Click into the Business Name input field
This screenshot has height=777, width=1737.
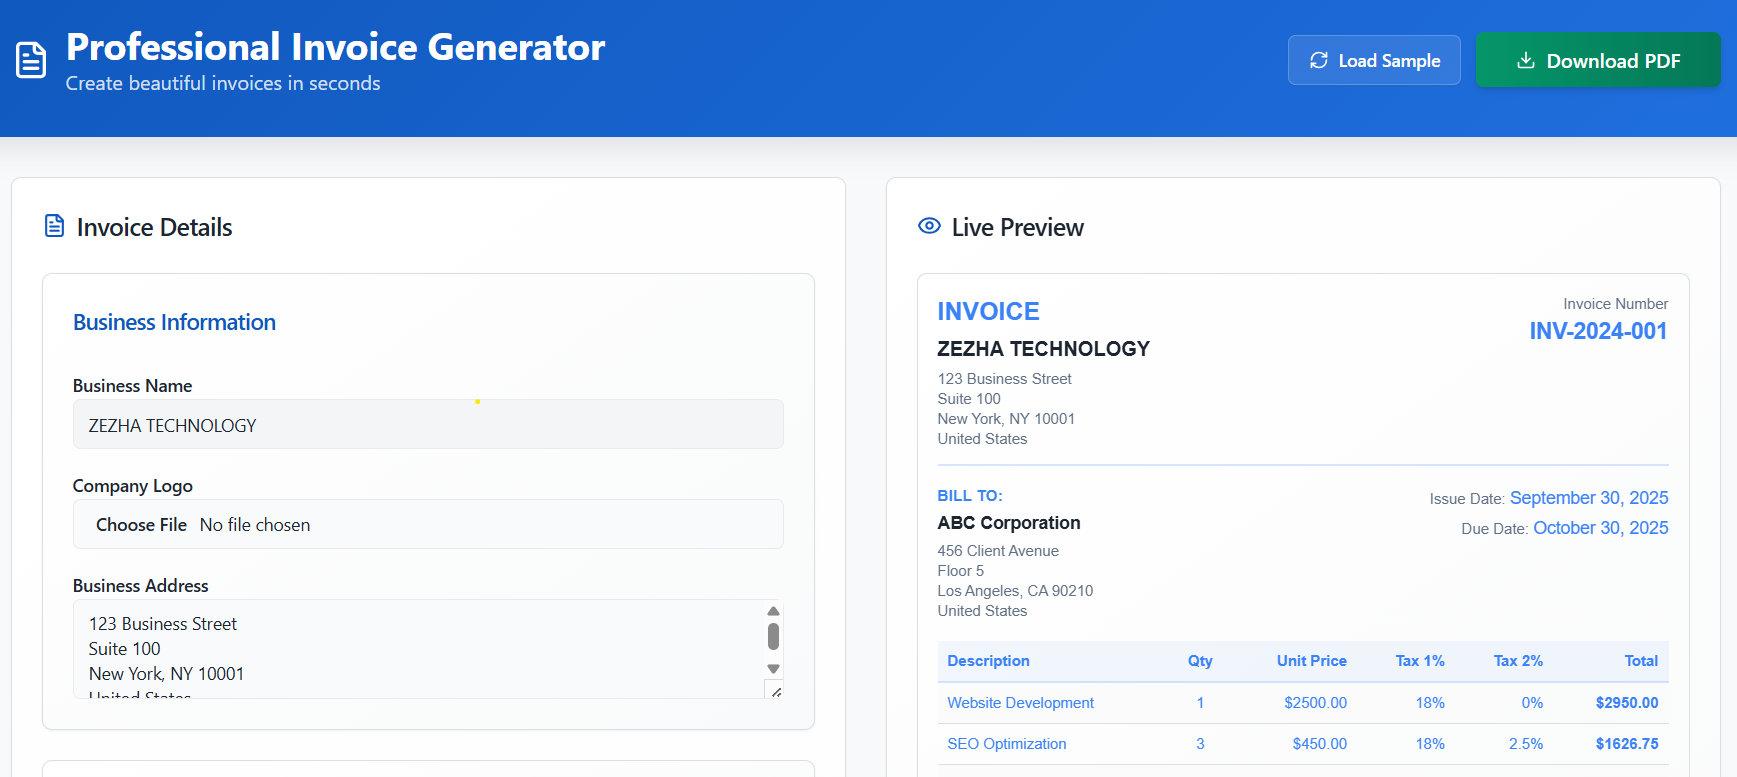pyautogui.click(x=428, y=425)
